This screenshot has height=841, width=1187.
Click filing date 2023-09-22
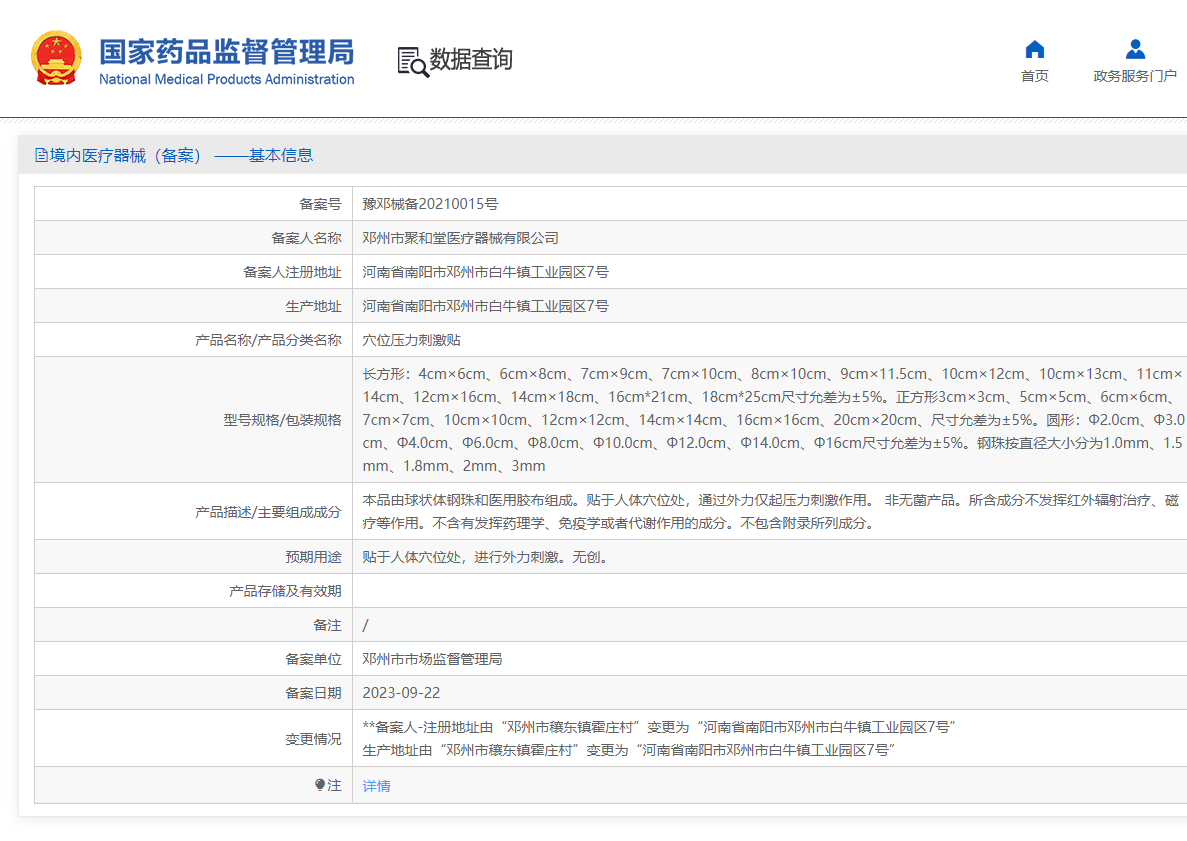point(401,693)
